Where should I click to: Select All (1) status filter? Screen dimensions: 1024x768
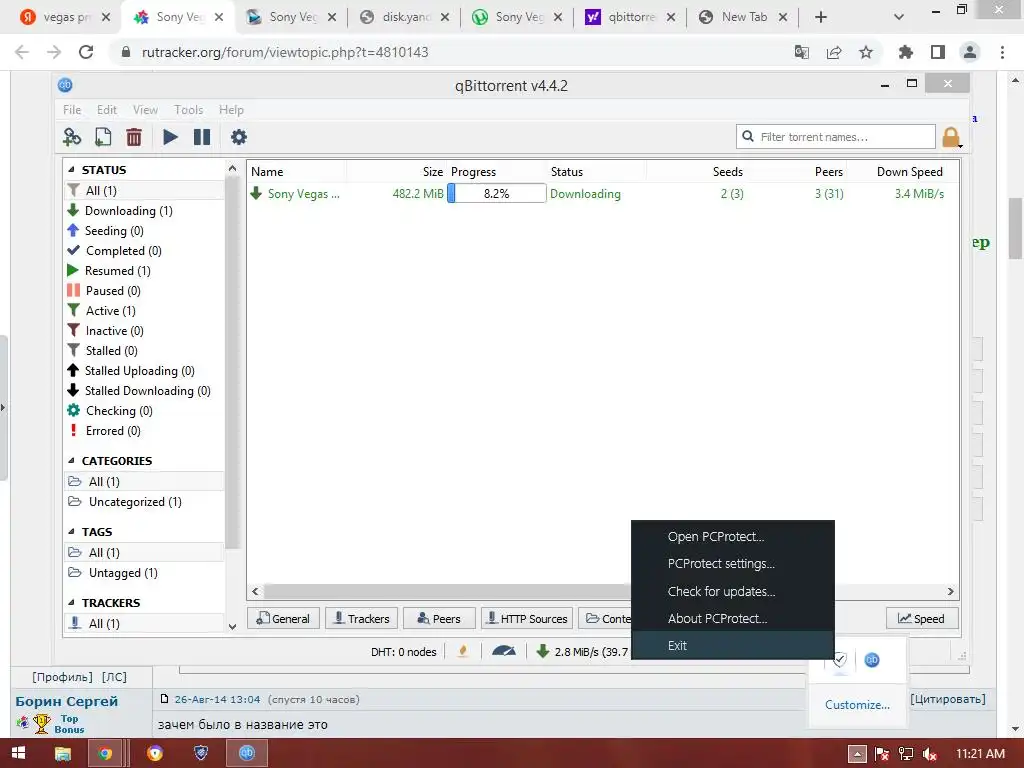tap(144, 191)
